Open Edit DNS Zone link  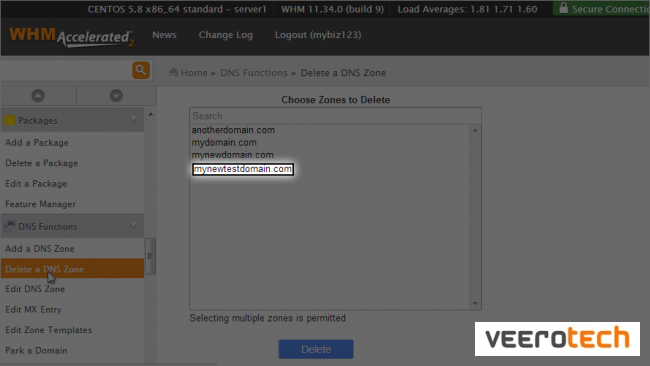click(x=35, y=289)
